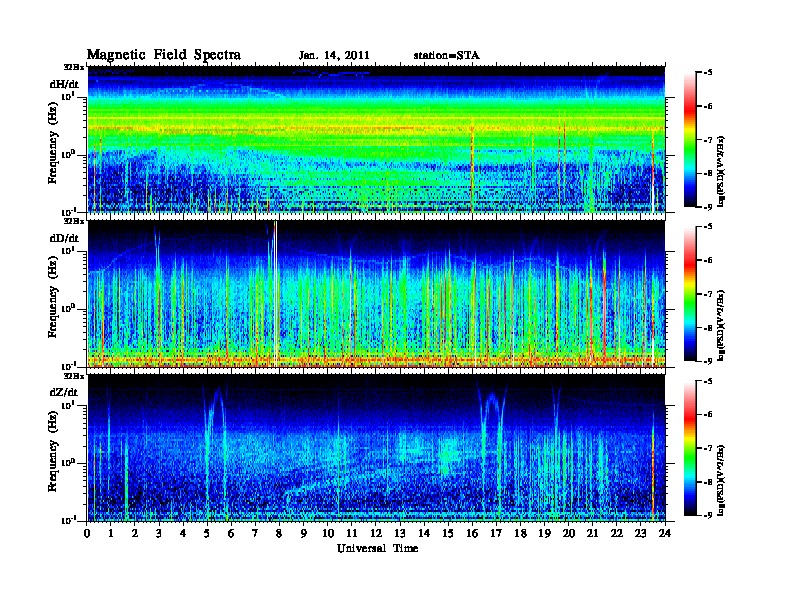Click hour tick label '6' on time axis

pyautogui.click(x=231, y=533)
